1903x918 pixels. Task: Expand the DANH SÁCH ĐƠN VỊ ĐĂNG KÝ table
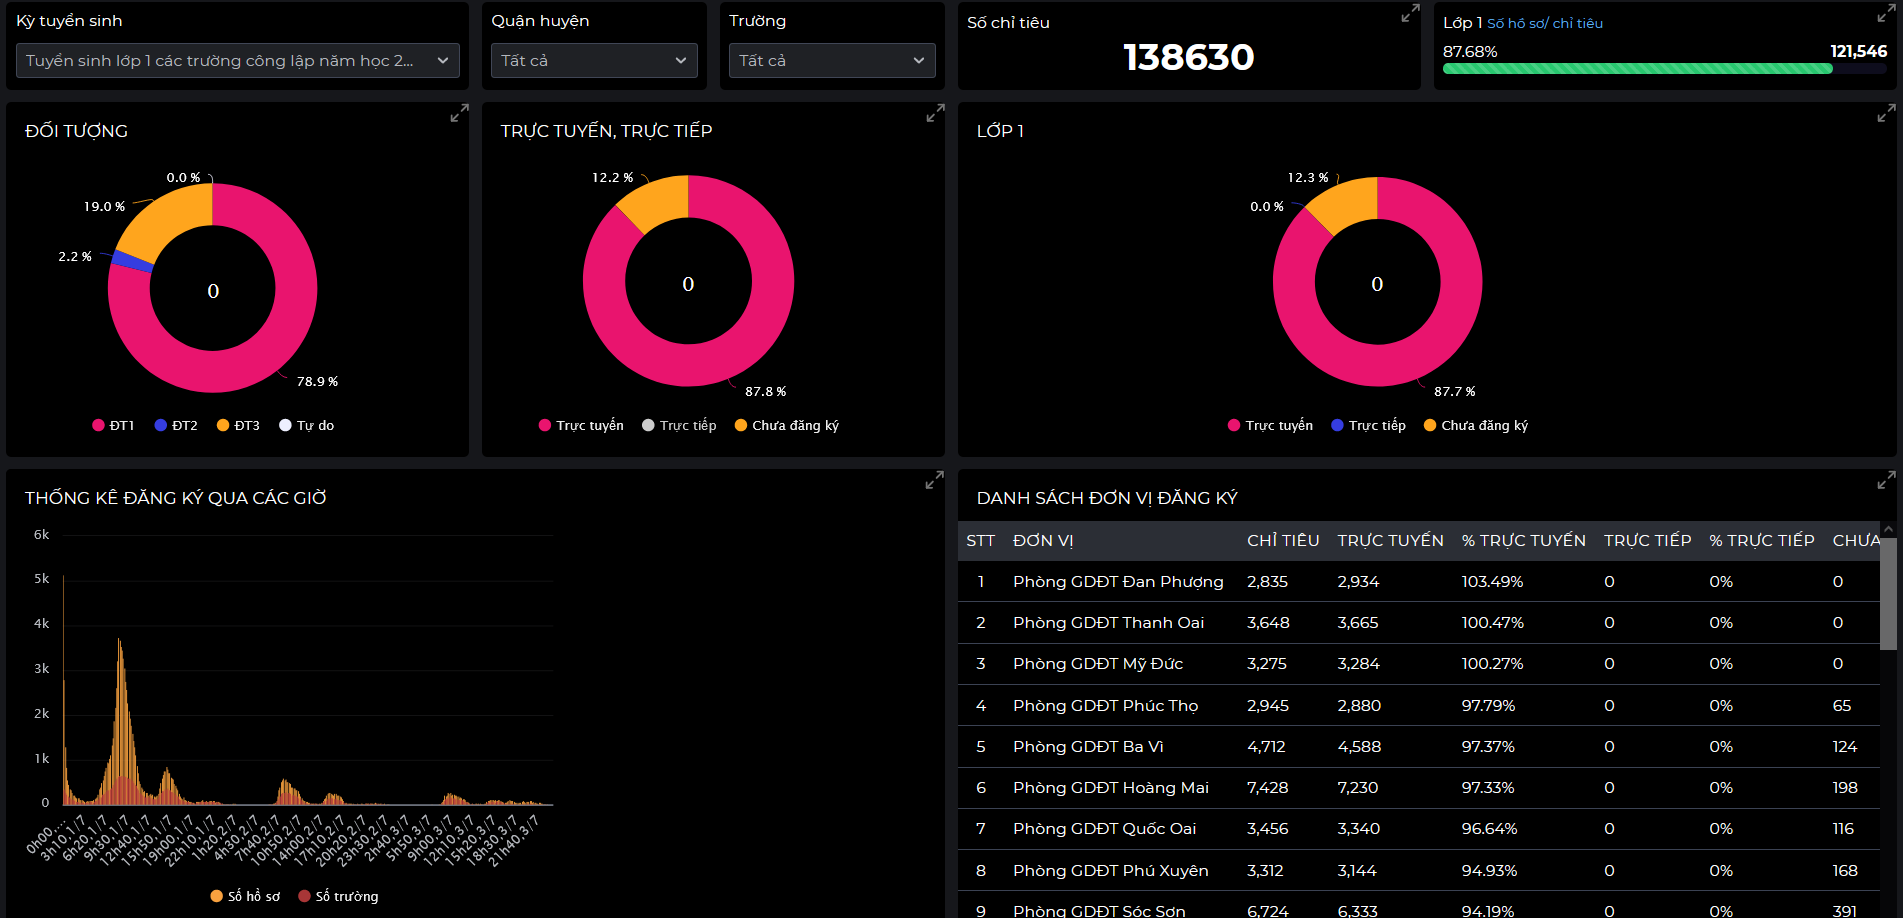click(1886, 481)
